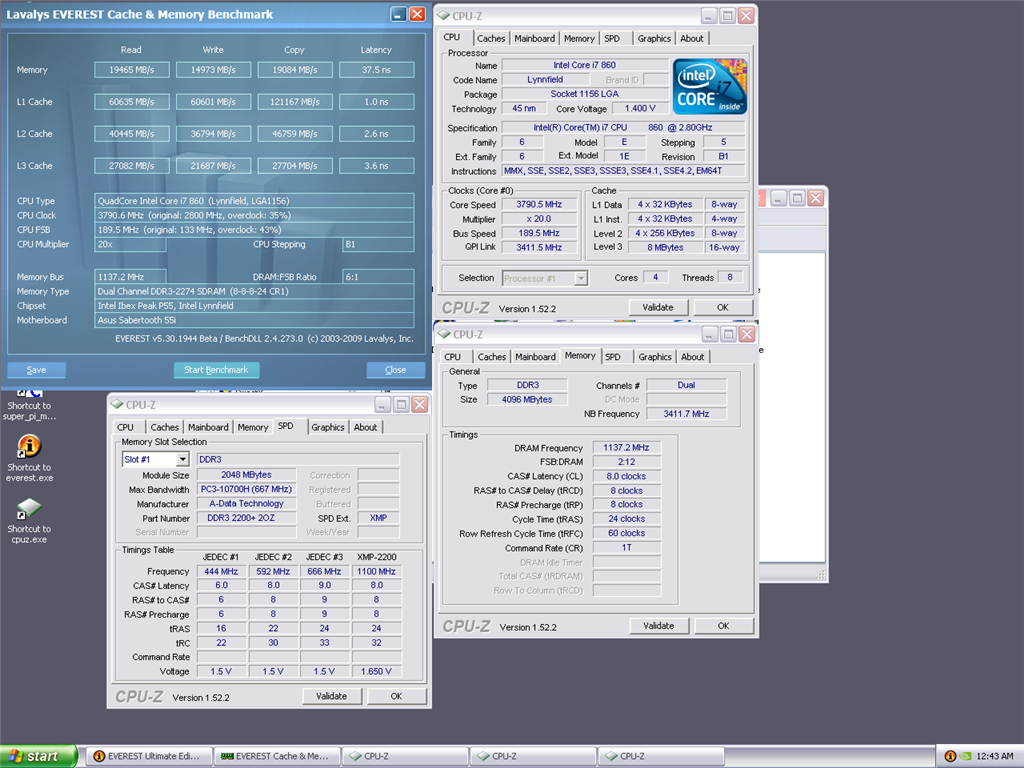Open the Shortcut to cpuz.exe desktop icon

point(29,508)
